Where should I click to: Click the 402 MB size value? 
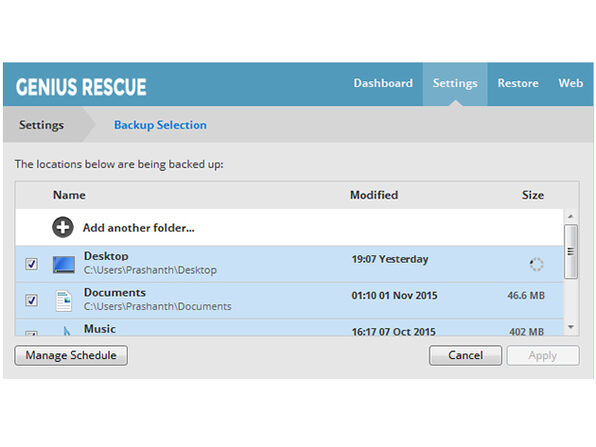527,332
